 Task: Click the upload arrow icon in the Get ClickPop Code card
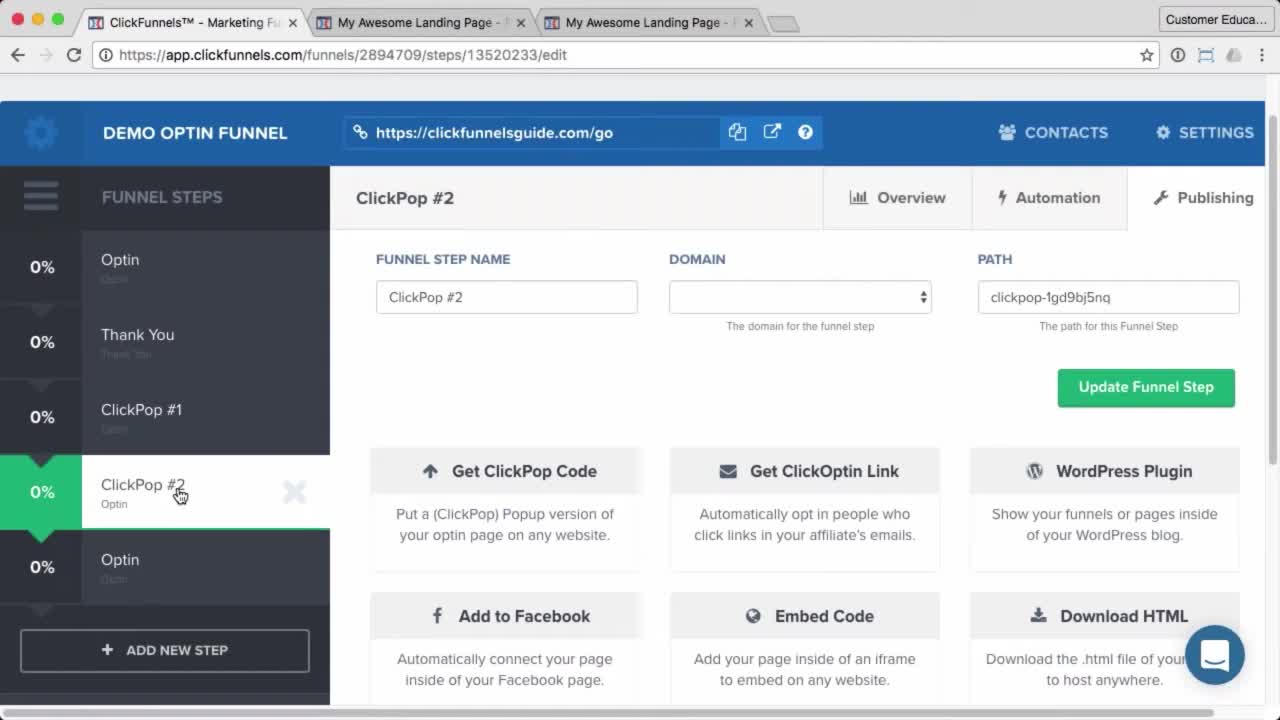pos(430,471)
